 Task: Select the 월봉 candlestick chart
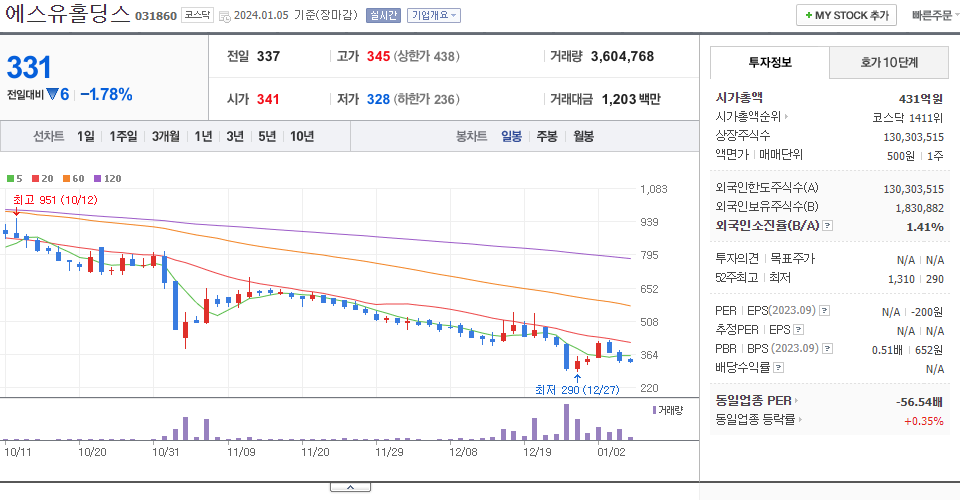click(583, 136)
